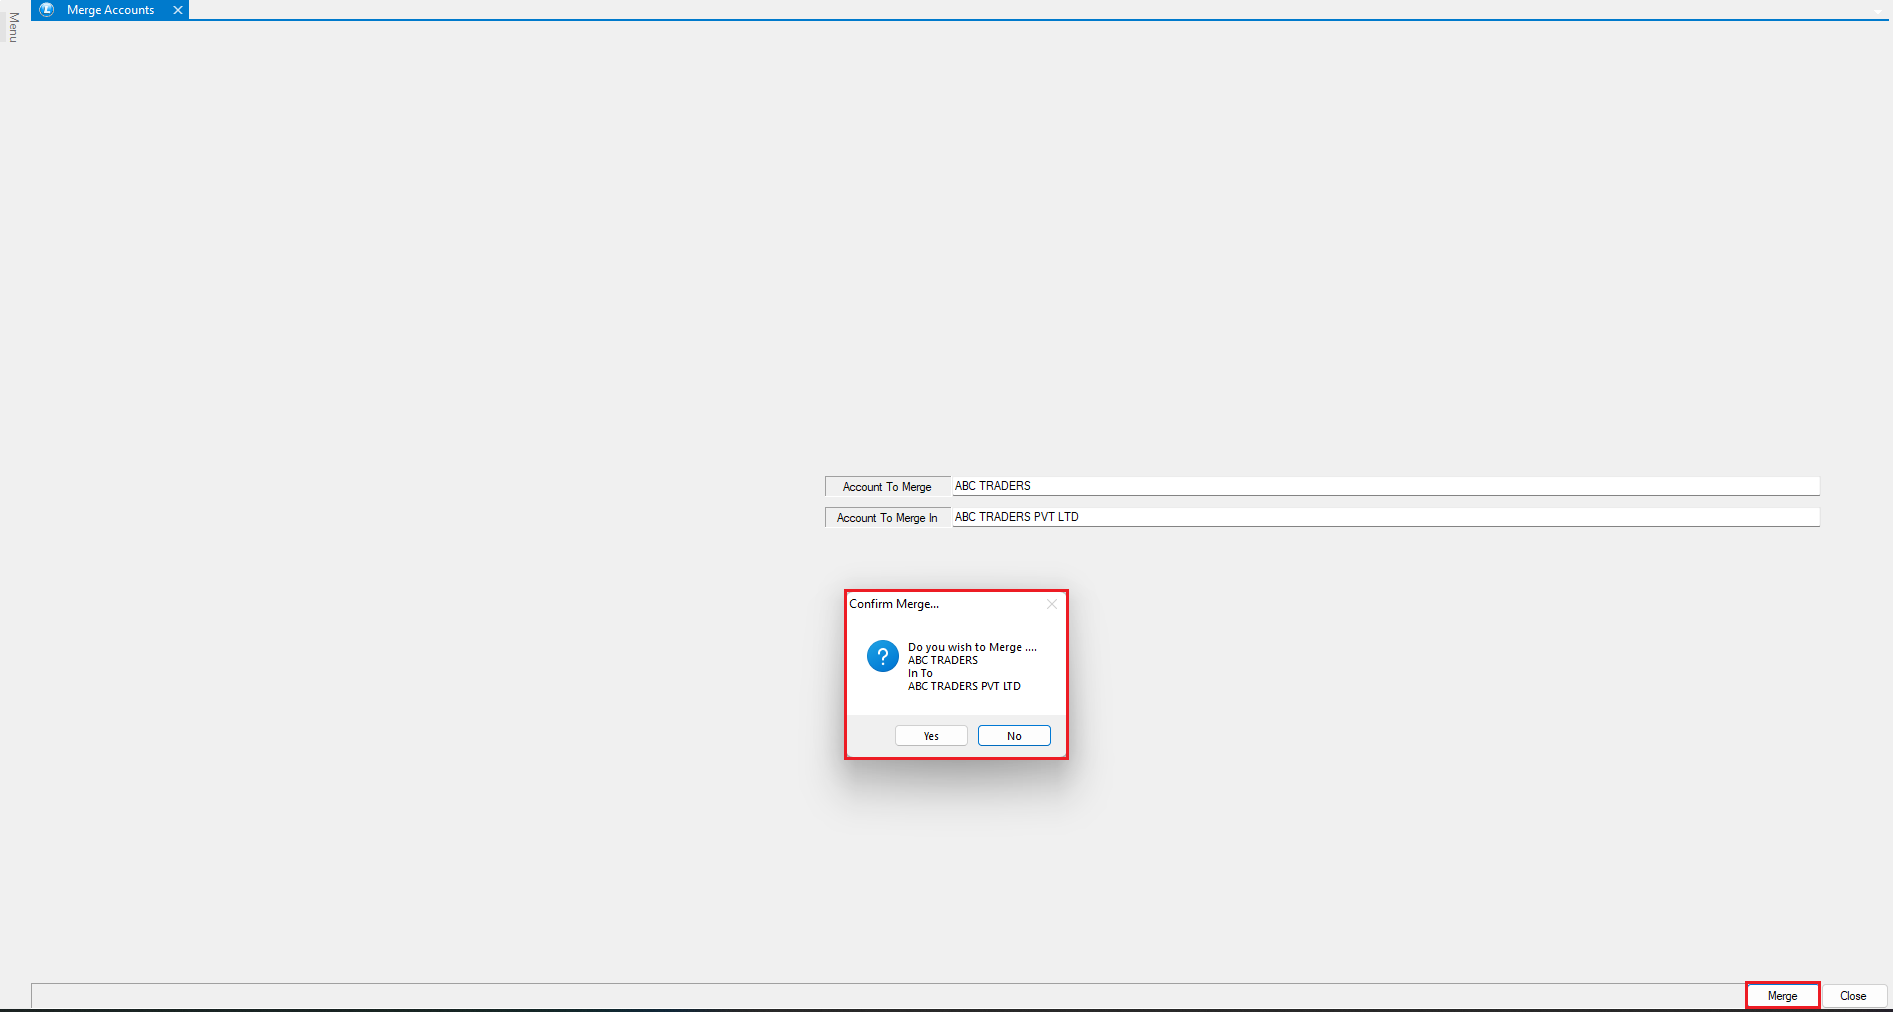Viewport: 1893px width, 1012px height.
Task: Click 'ABC TRADERS PVT LTD' text in the dialog
Action: click(964, 686)
